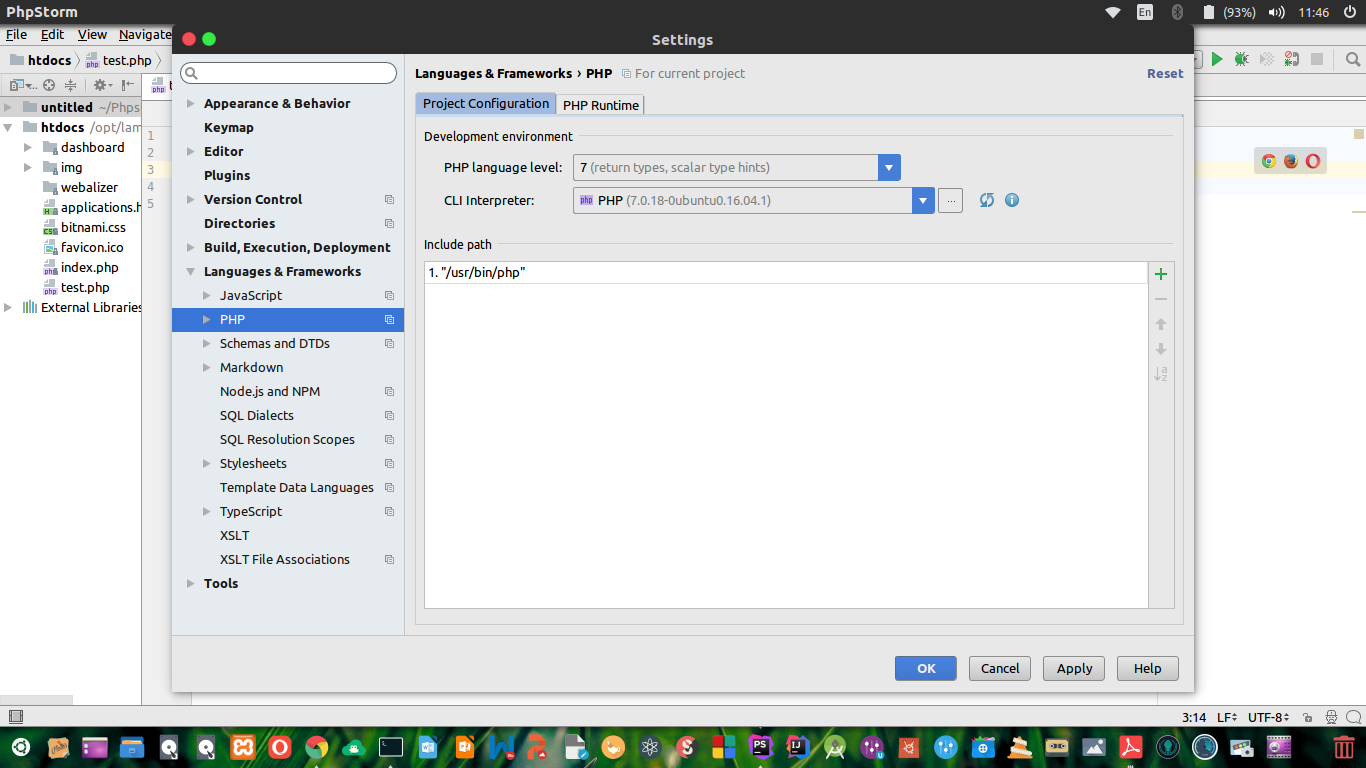Open the Navigate menu
The image size is (1366, 768).
point(145,34)
